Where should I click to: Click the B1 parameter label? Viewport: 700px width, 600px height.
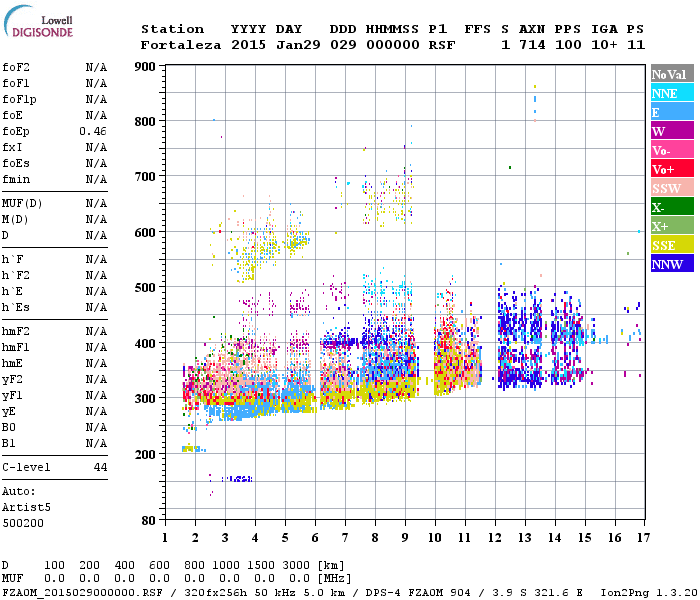pyautogui.click(x=8, y=443)
